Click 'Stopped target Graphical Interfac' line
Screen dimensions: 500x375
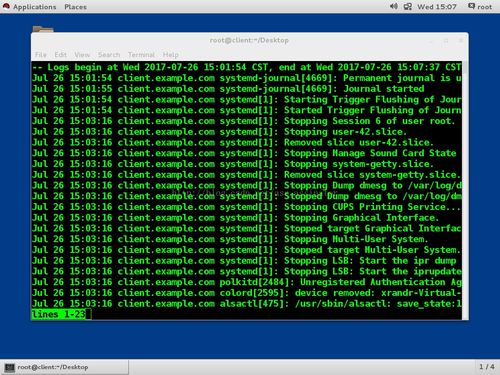[247, 228]
